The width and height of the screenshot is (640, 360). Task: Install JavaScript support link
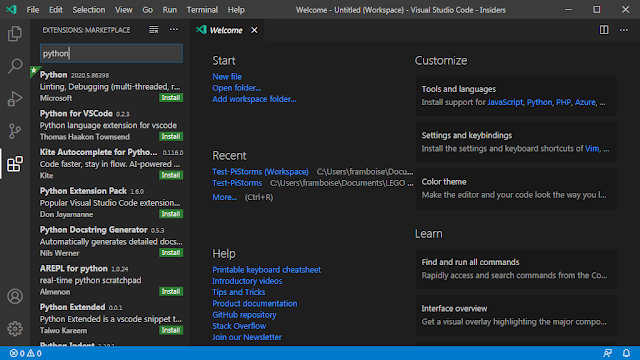click(x=505, y=102)
